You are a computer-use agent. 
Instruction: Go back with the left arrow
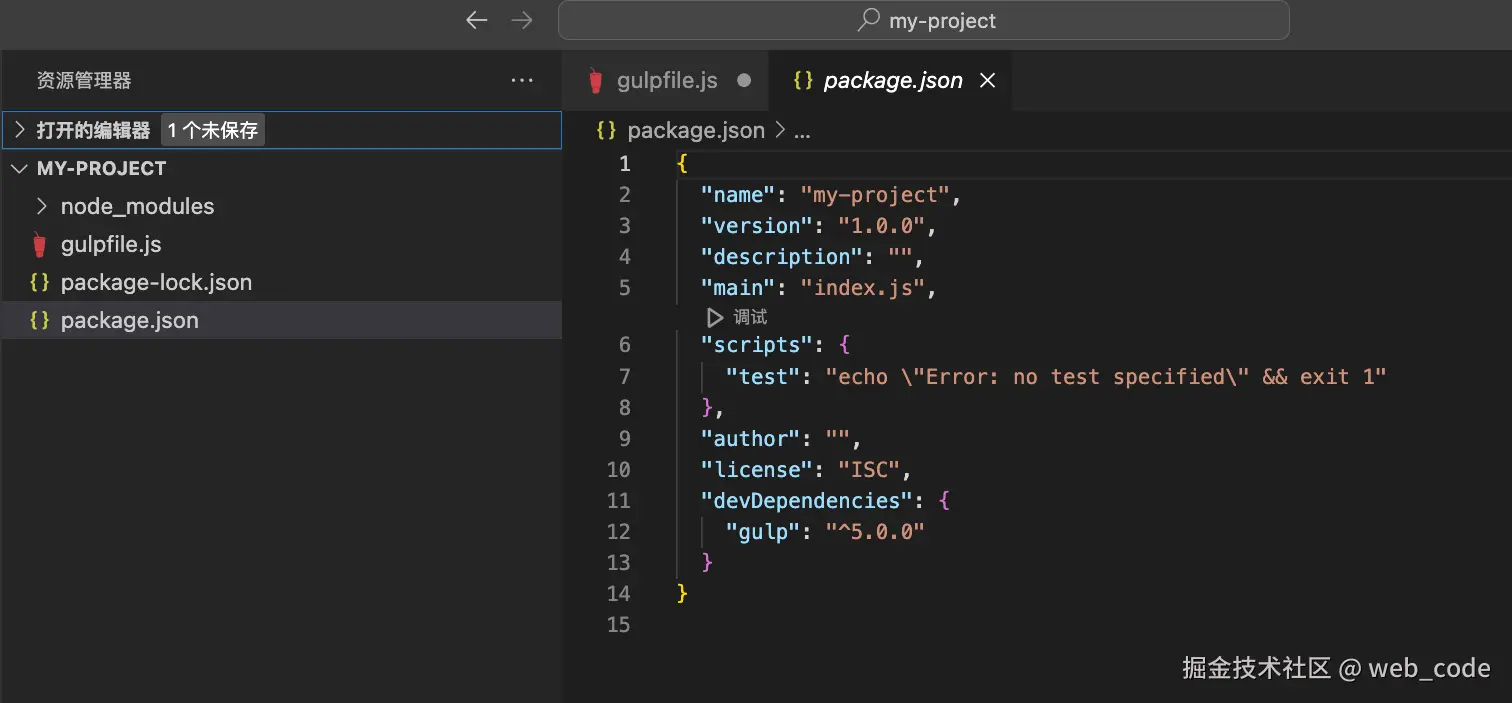477,20
